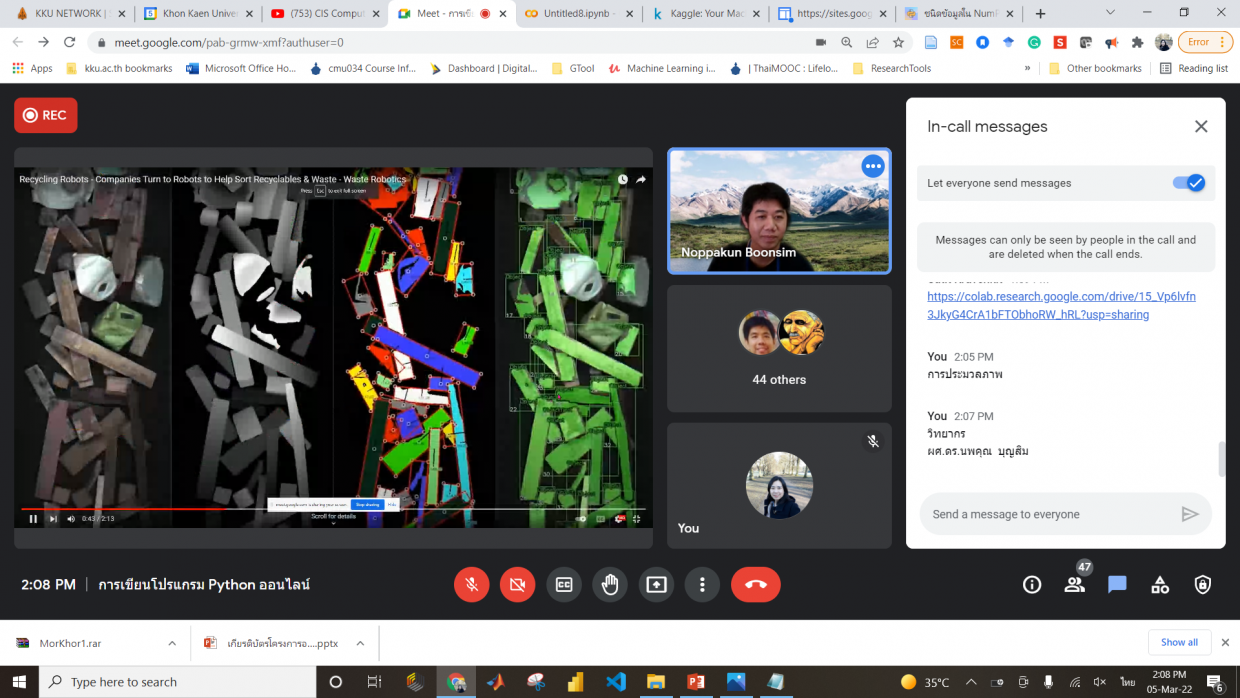1240x698 pixels.
Task: Toggle the camera off button
Action: pos(517,585)
